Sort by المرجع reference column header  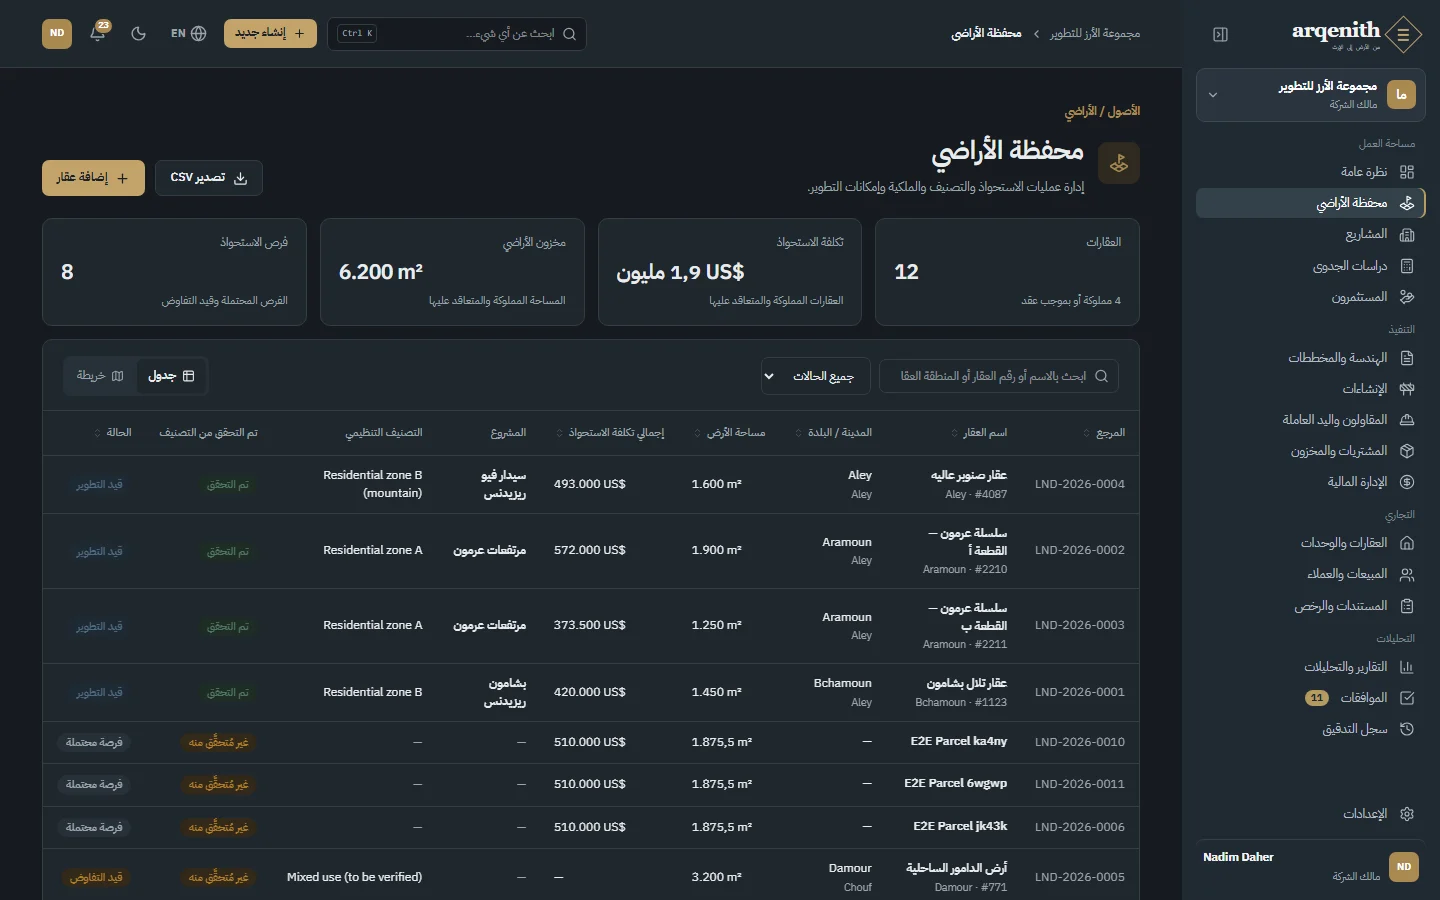pyautogui.click(x=1104, y=433)
